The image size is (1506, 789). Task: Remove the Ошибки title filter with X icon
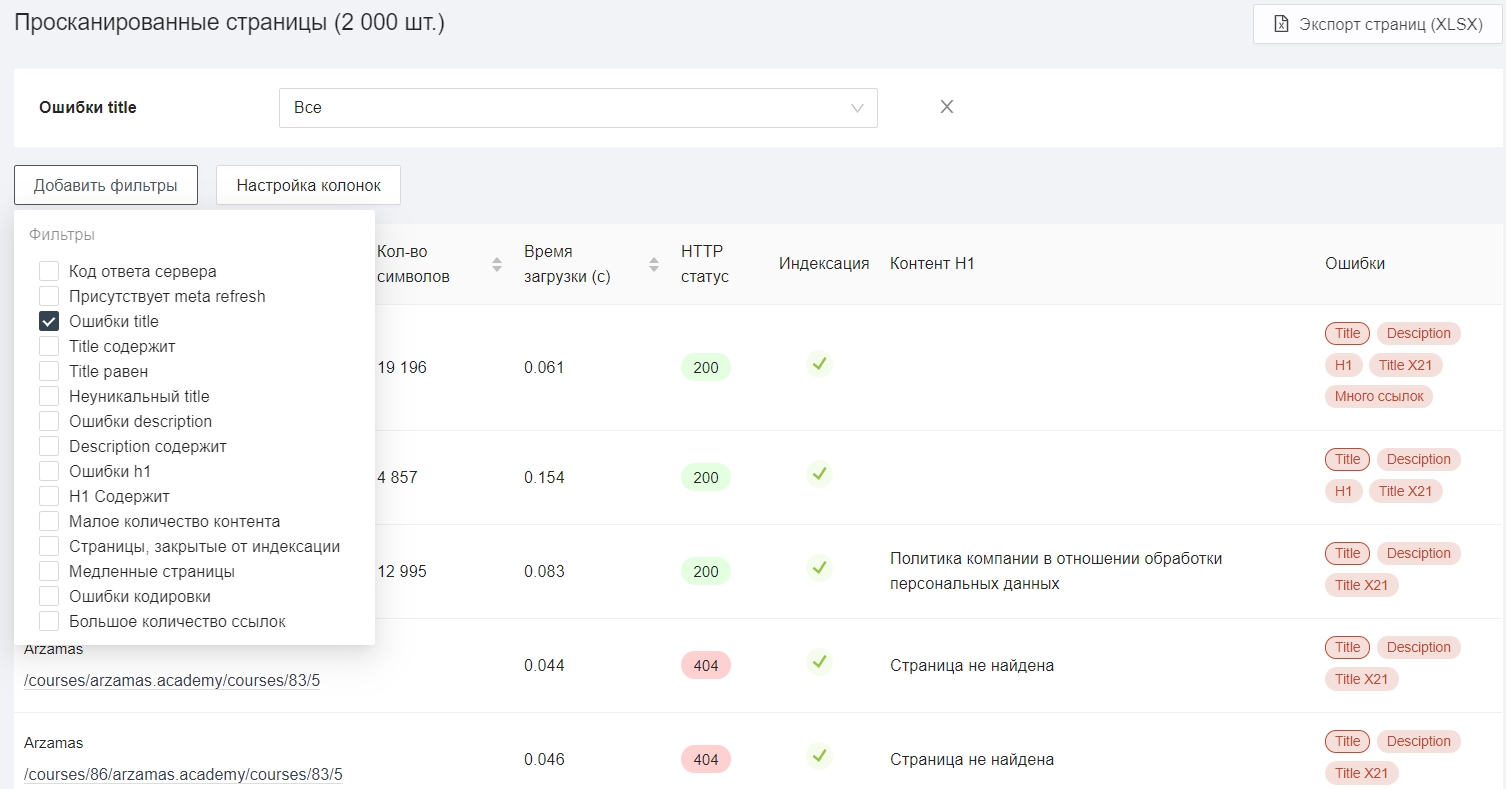(x=947, y=107)
